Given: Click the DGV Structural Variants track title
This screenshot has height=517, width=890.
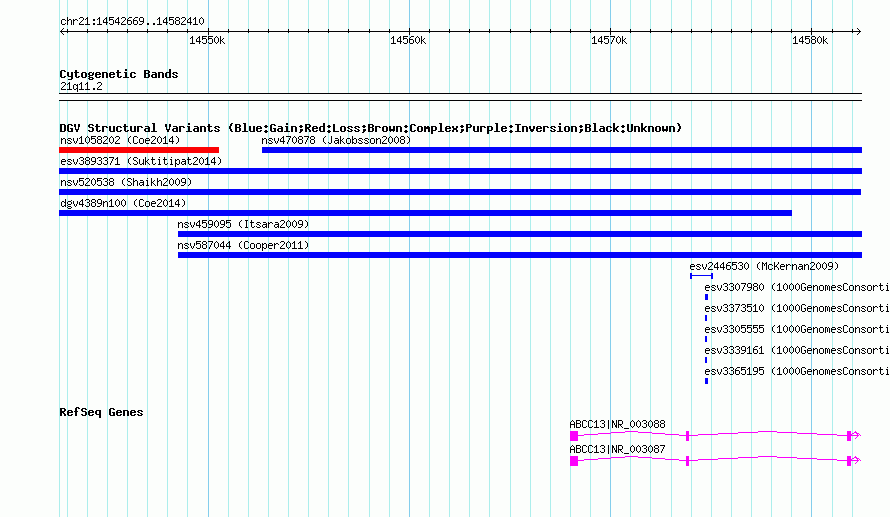Looking at the screenshot, I should (370, 128).
